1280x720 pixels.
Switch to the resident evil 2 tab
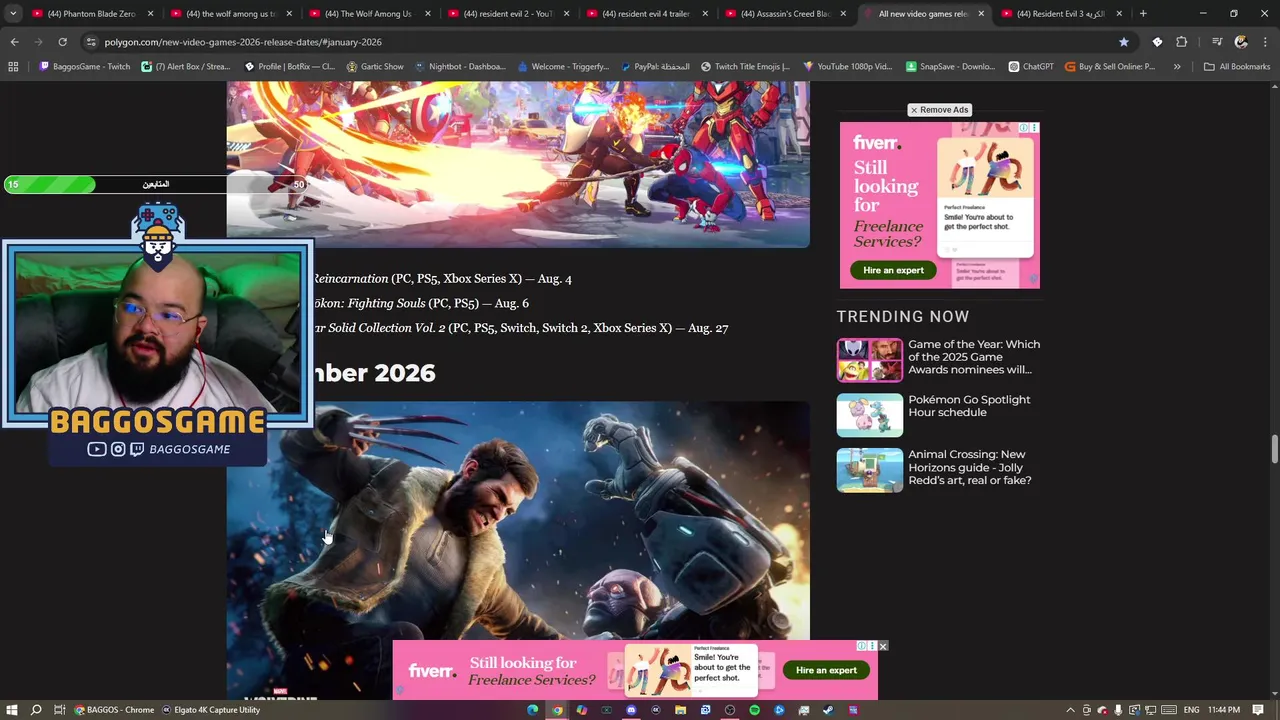pyautogui.click(x=505, y=14)
